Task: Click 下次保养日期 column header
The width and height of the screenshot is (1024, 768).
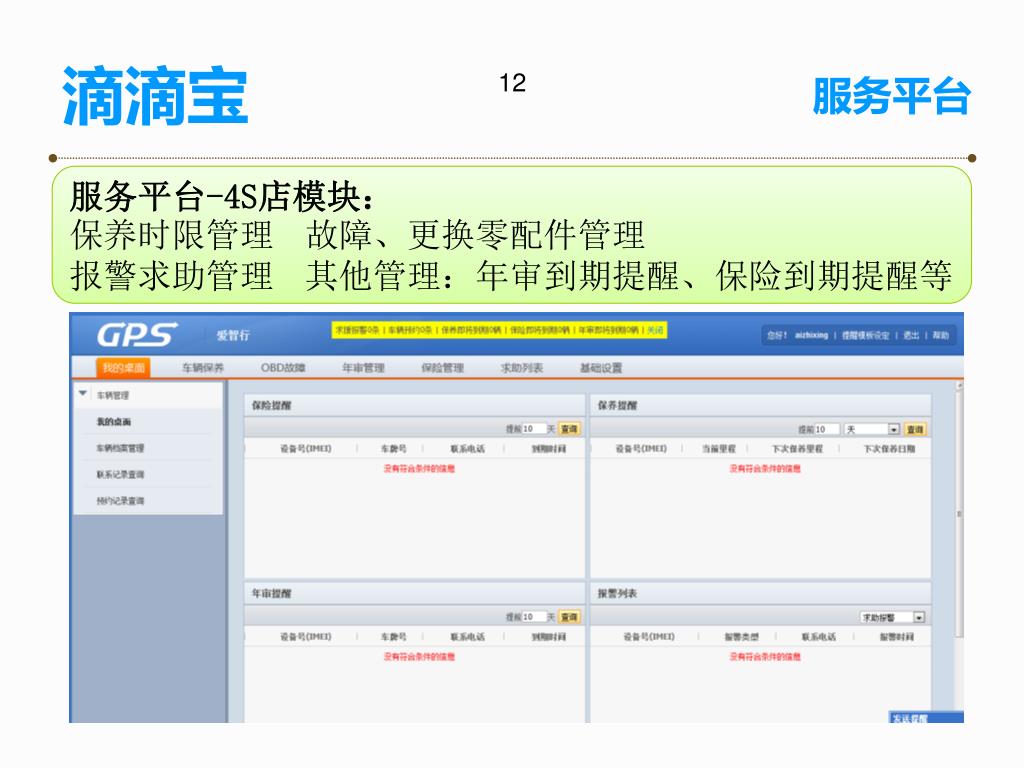Action: 889,449
